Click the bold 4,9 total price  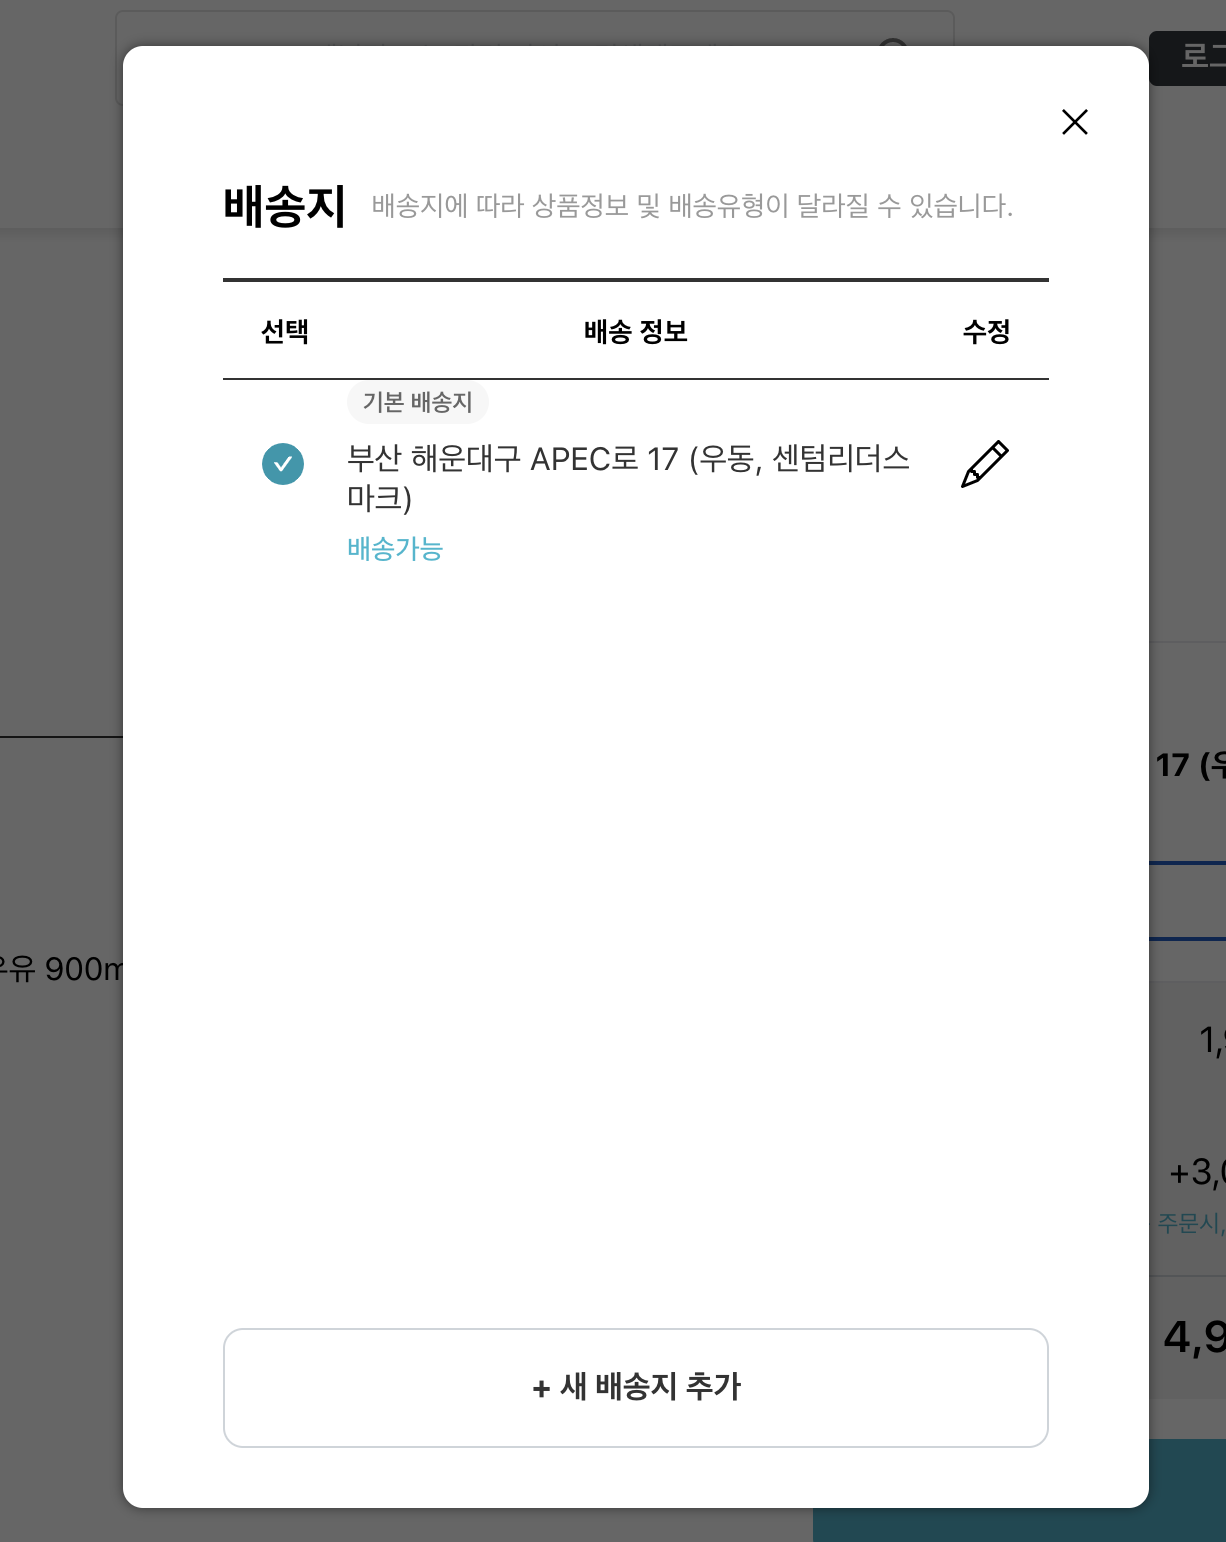(1194, 1336)
